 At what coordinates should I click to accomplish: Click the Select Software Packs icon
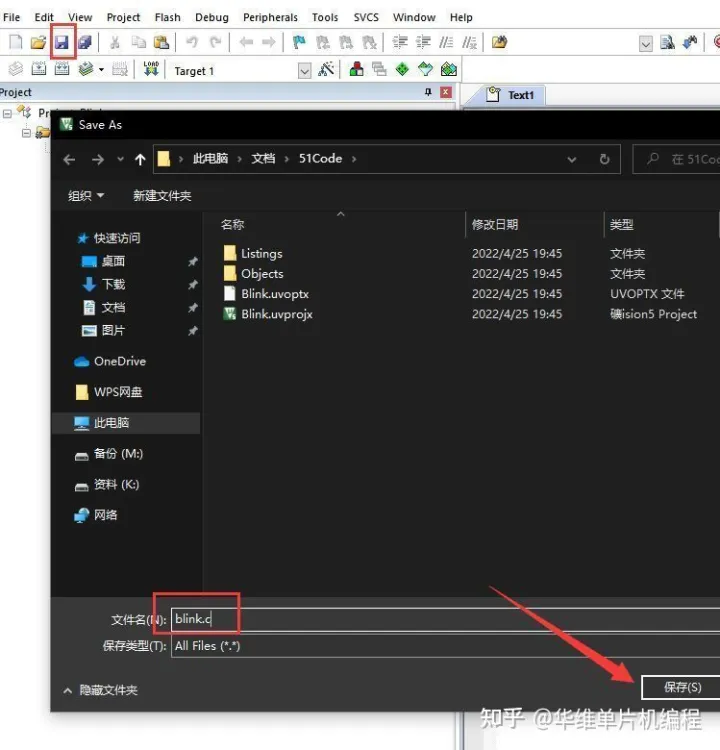click(x=425, y=69)
